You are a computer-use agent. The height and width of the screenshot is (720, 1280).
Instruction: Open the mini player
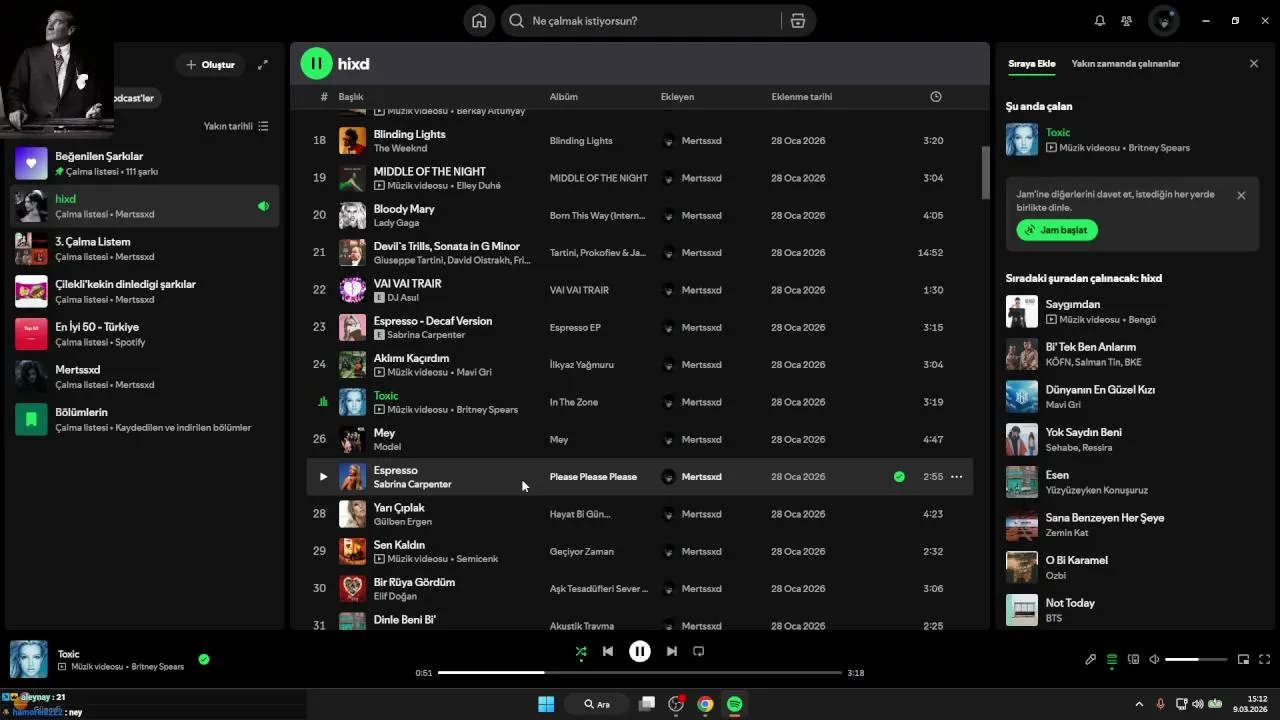(x=1244, y=659)
